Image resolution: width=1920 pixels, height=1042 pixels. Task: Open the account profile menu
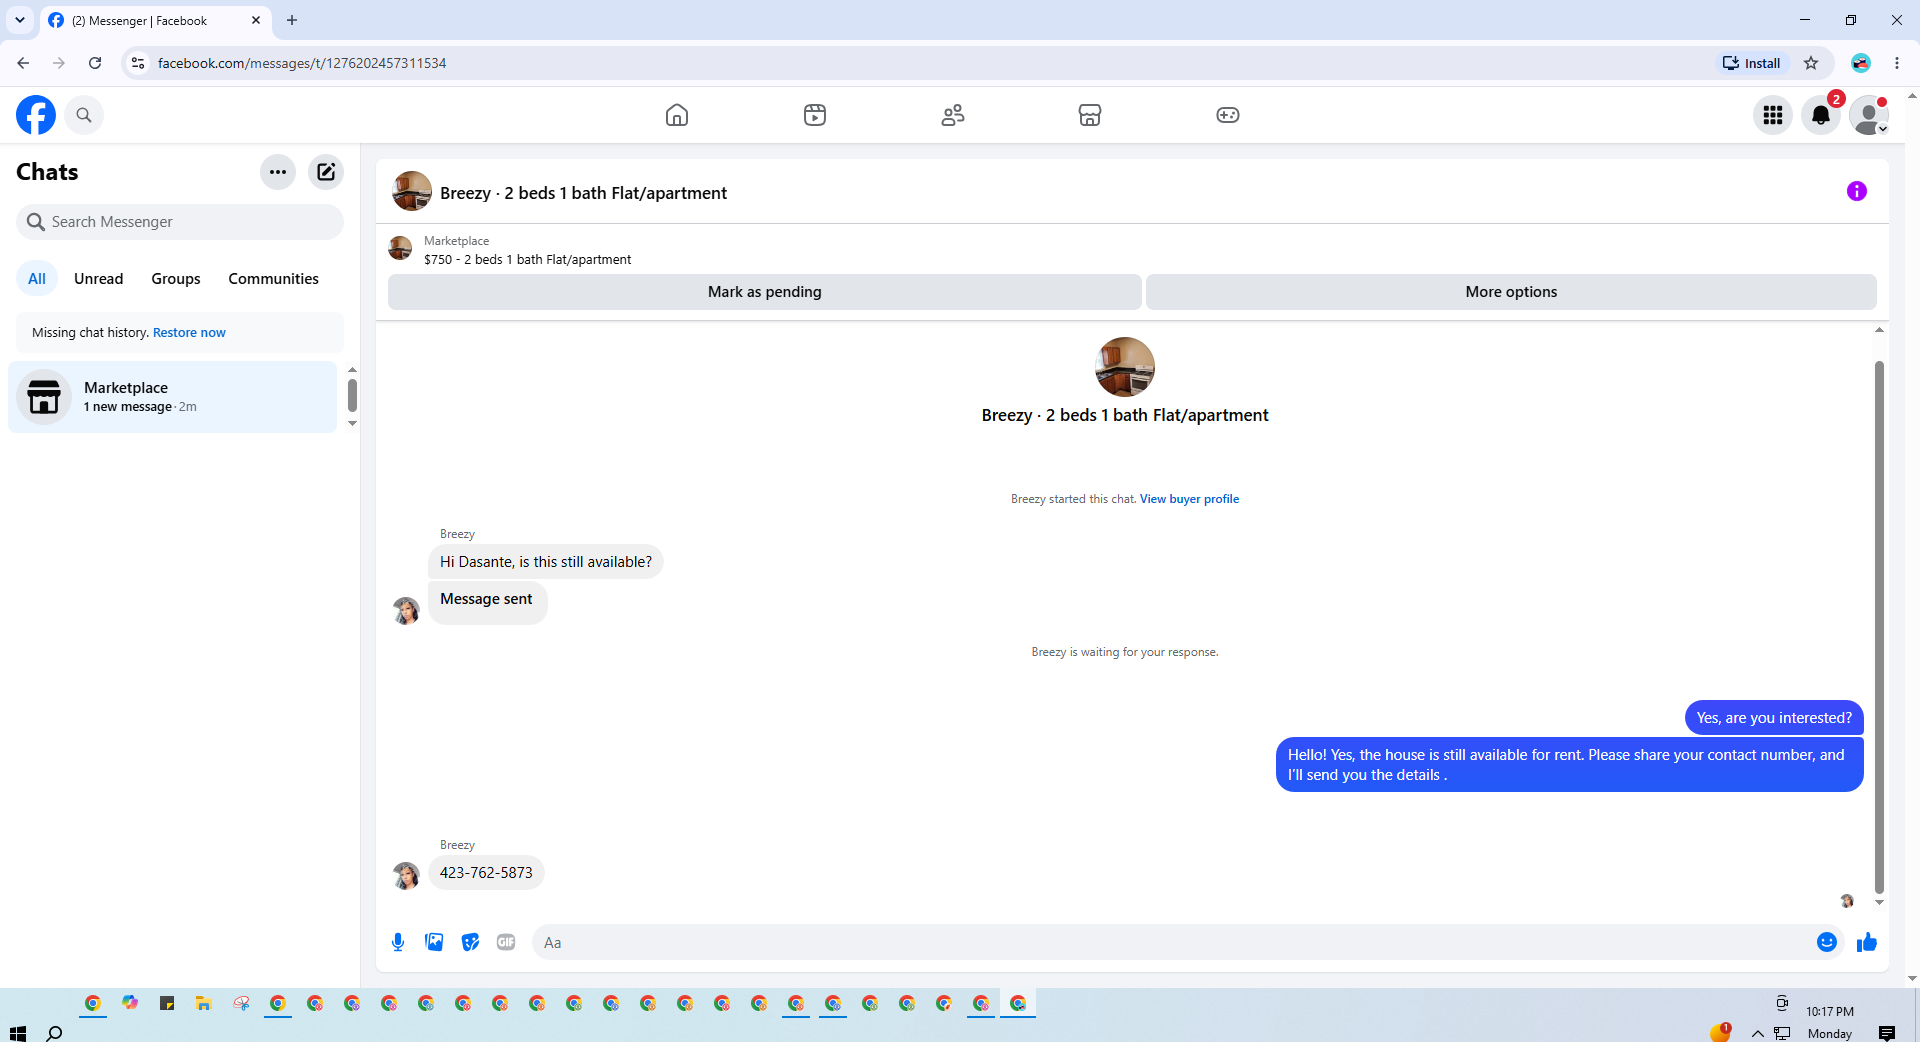pyautogui.click(x=1869, y=115)
